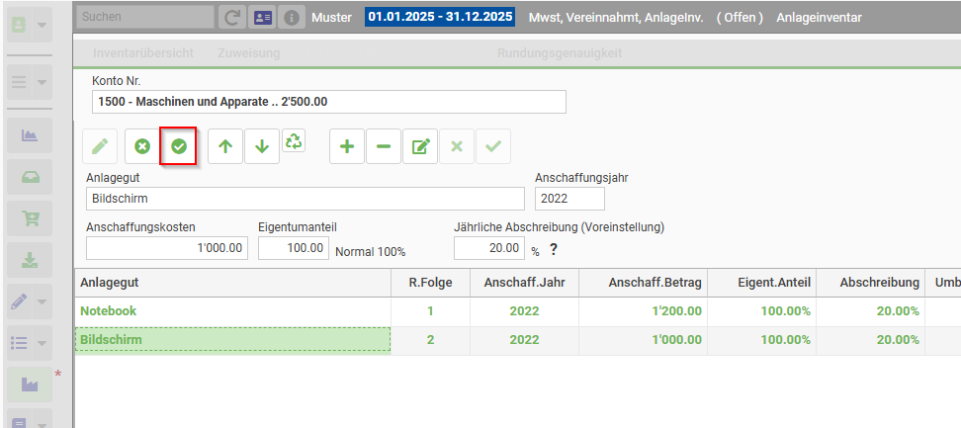Click the Anschaffungsjahr field showing 2022
961x428 pixels.
coord(570,199)
